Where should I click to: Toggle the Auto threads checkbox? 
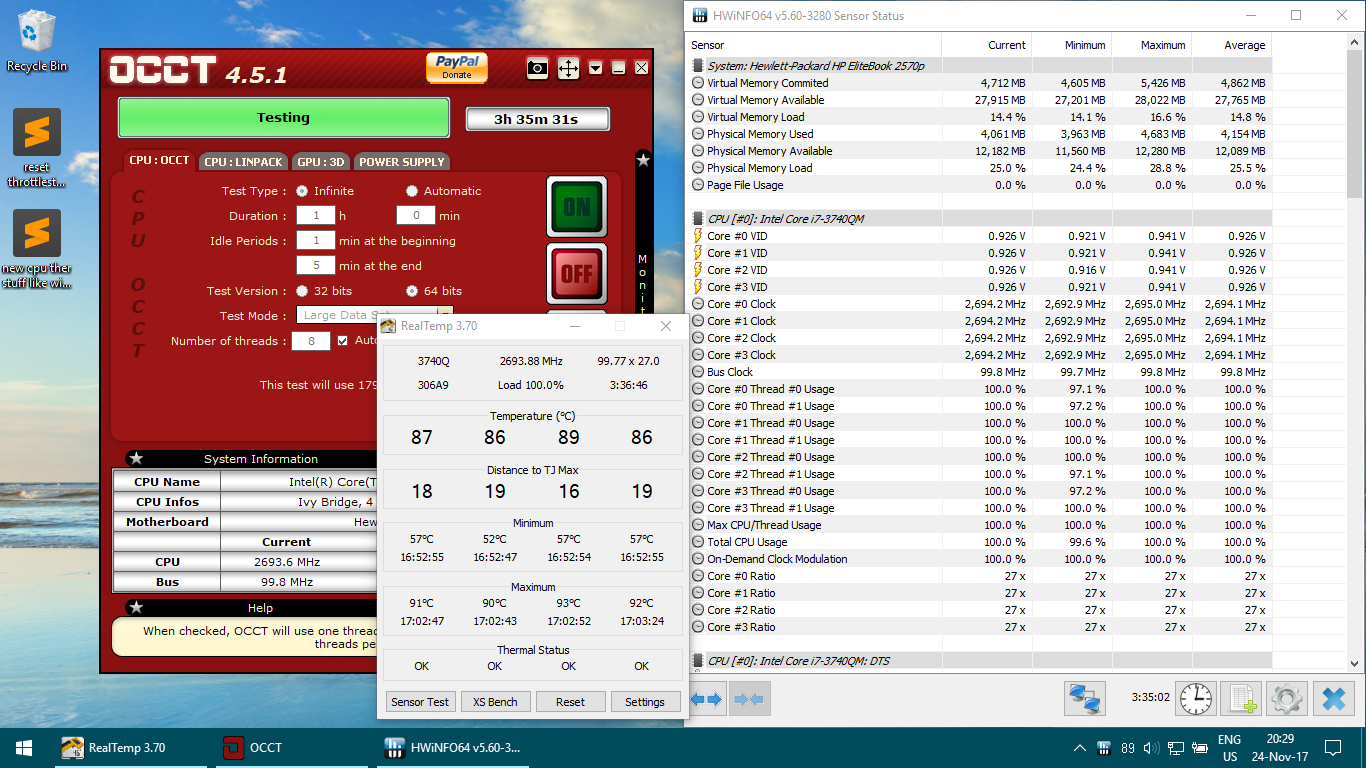[343, 341]
